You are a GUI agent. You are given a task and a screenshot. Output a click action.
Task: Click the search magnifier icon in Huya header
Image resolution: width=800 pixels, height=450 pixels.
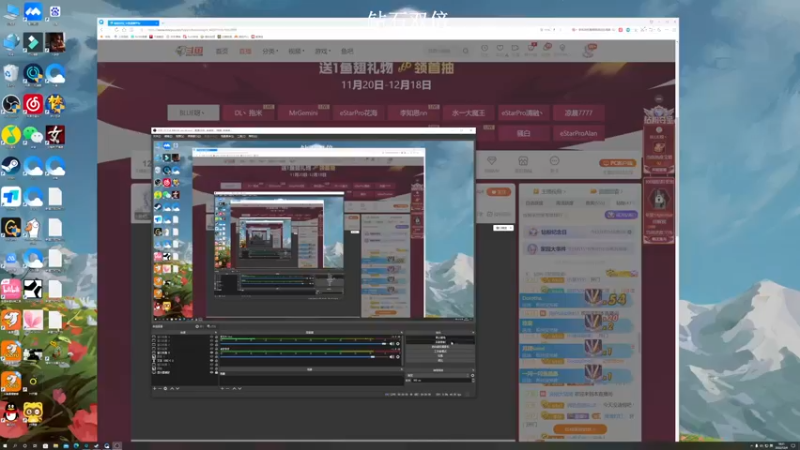click(466, 51)
